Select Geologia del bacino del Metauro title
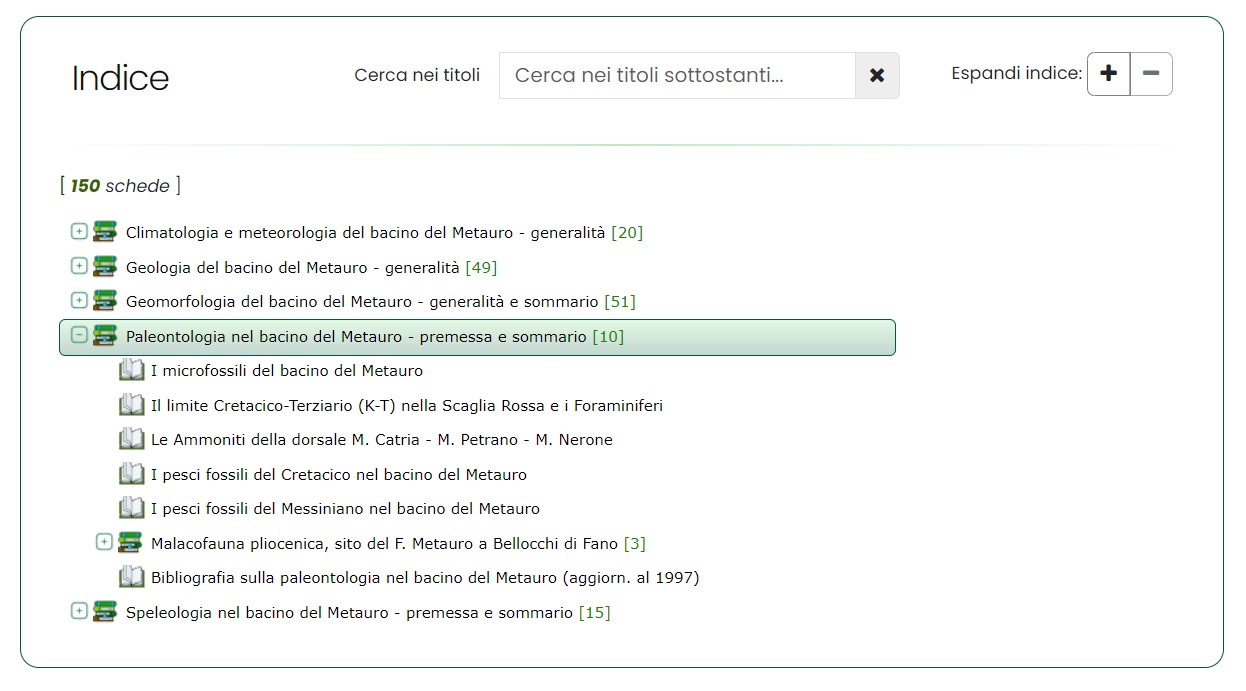1246x691 pixels. 292,268
